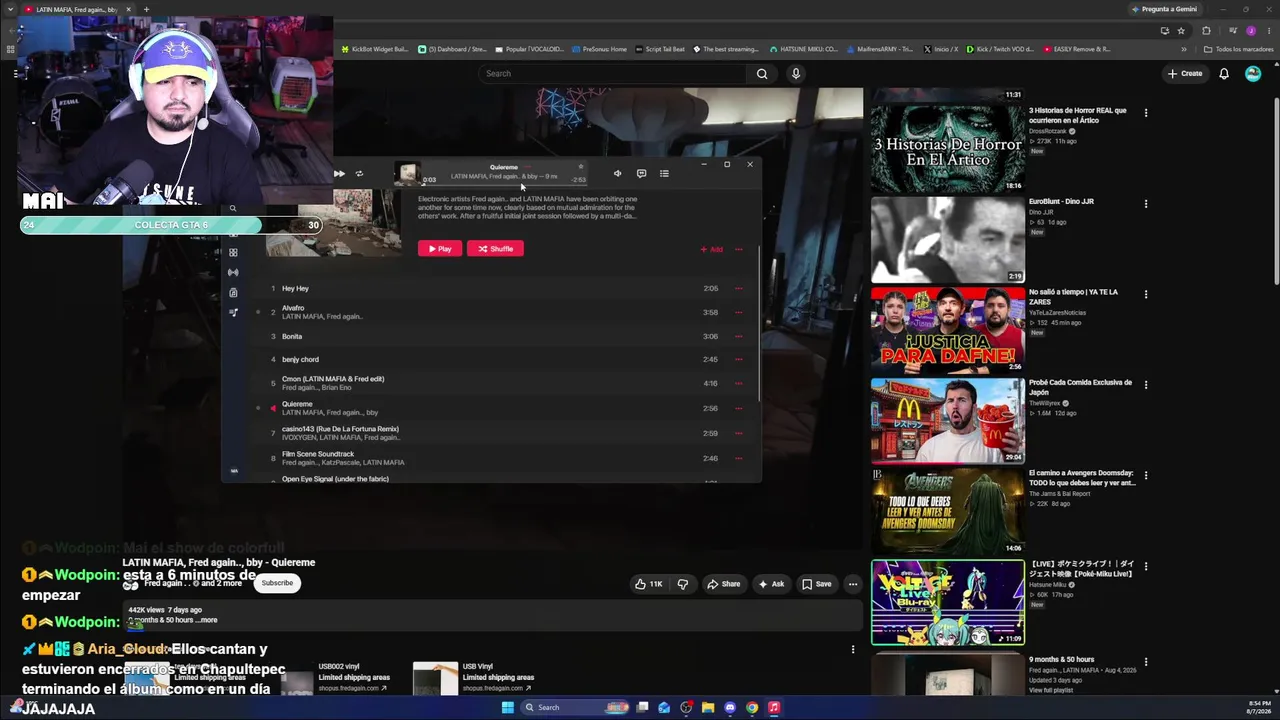
Task: Open the YouTube account avatar menu
Action: pos(1253,74)
